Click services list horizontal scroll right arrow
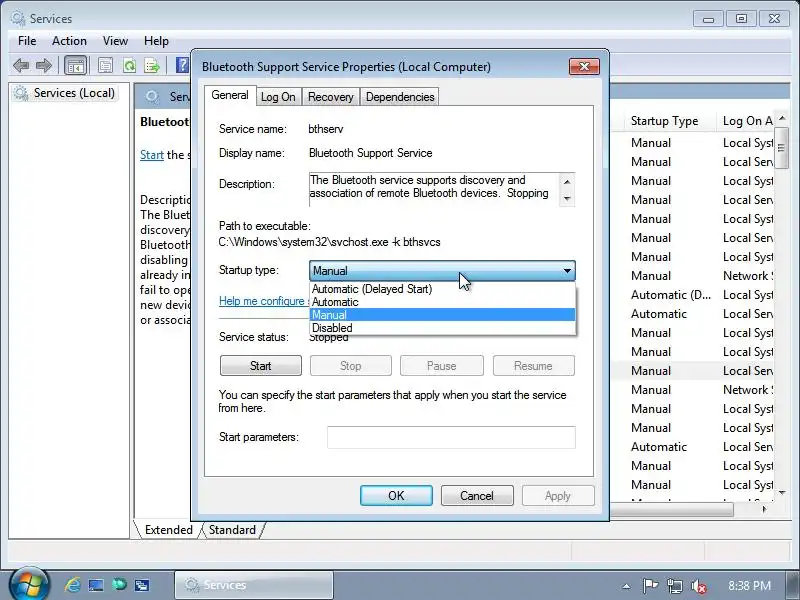The image size is (800, 600). coord(764,509)
